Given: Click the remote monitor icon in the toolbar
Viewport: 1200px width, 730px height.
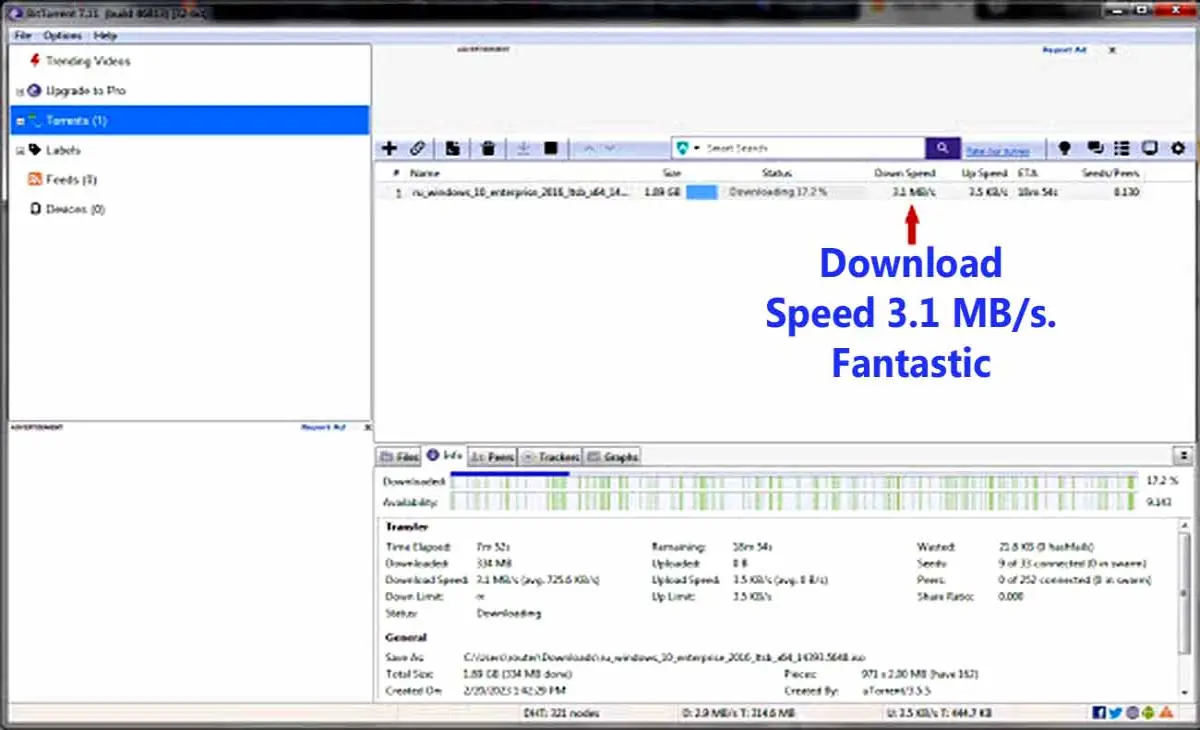Looking at the screenshot, I should click(1150, 148).
